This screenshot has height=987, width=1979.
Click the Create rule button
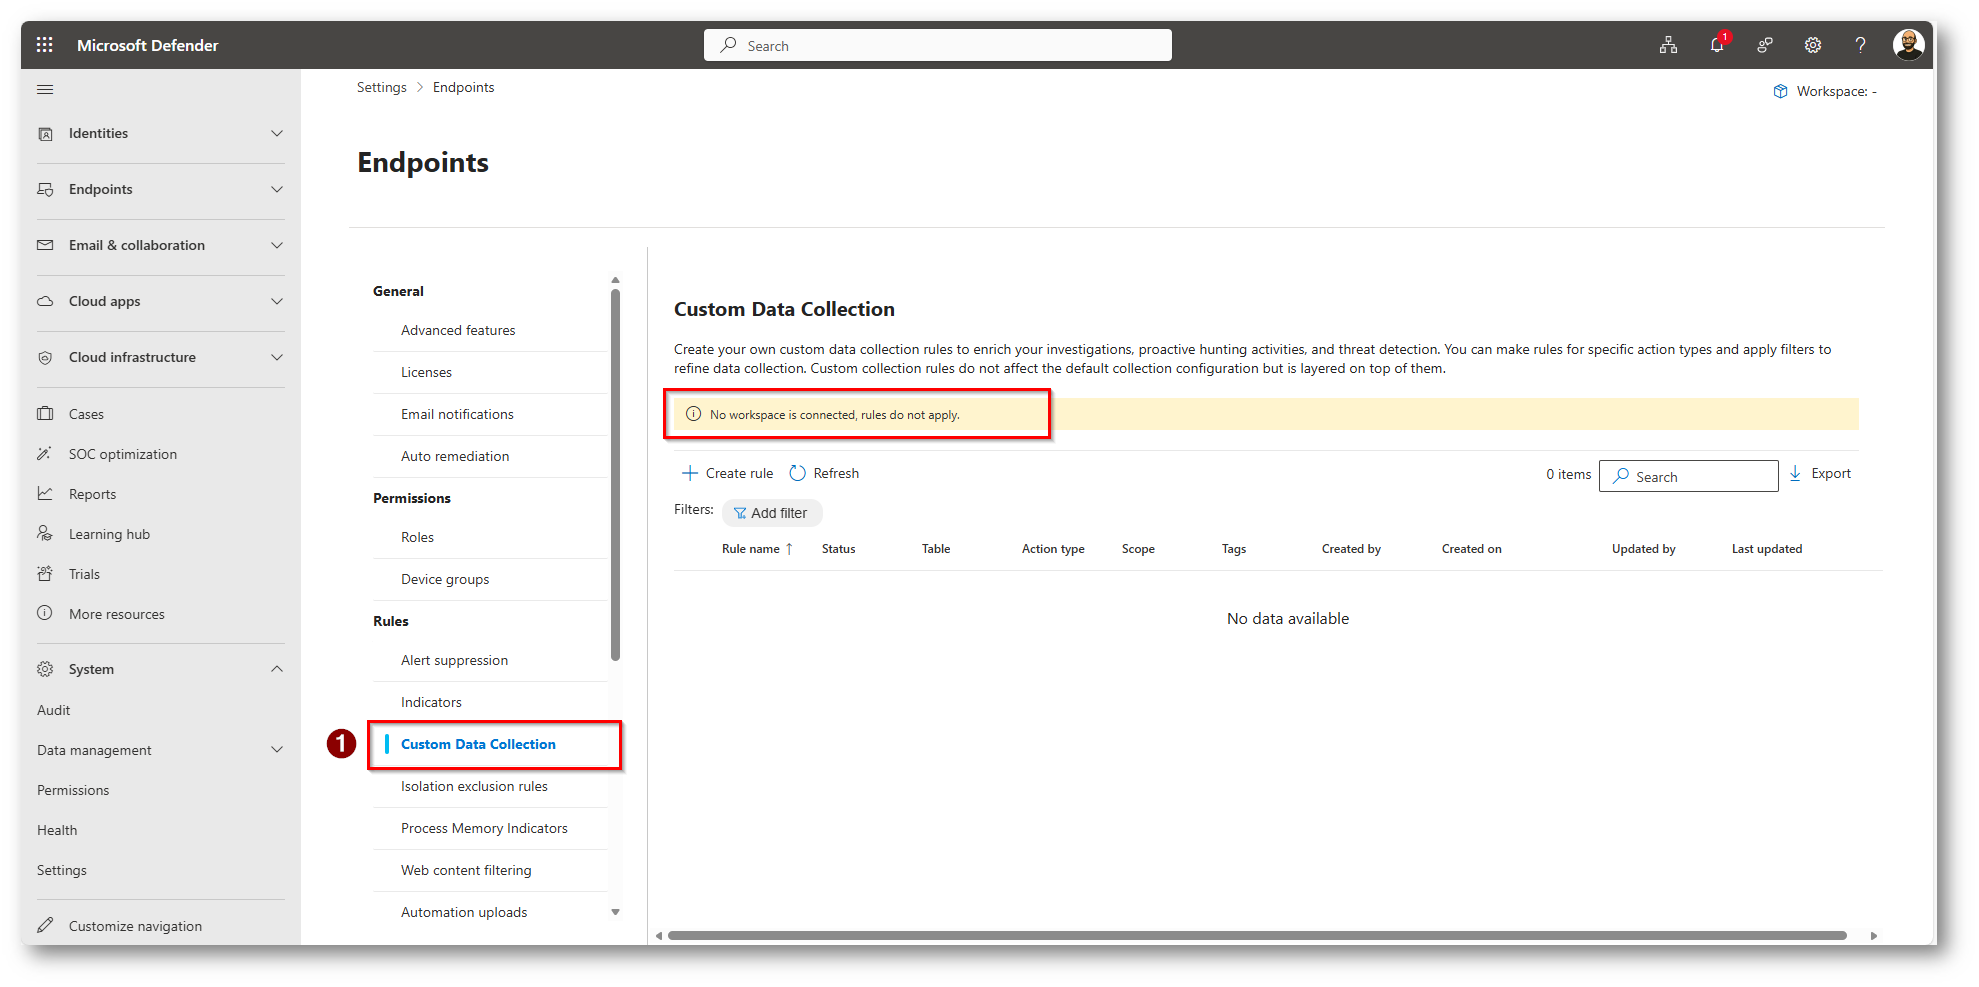pos(727,474)
